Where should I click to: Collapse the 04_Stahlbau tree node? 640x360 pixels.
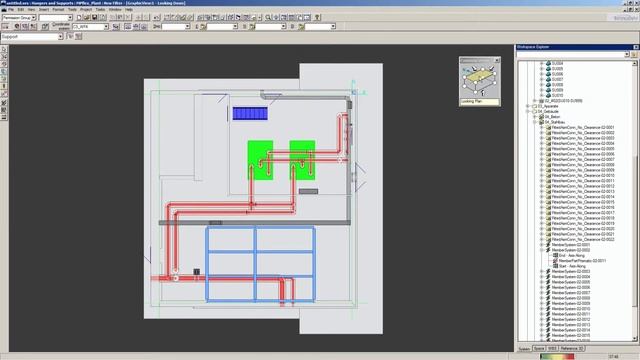[x=535, y=122]
